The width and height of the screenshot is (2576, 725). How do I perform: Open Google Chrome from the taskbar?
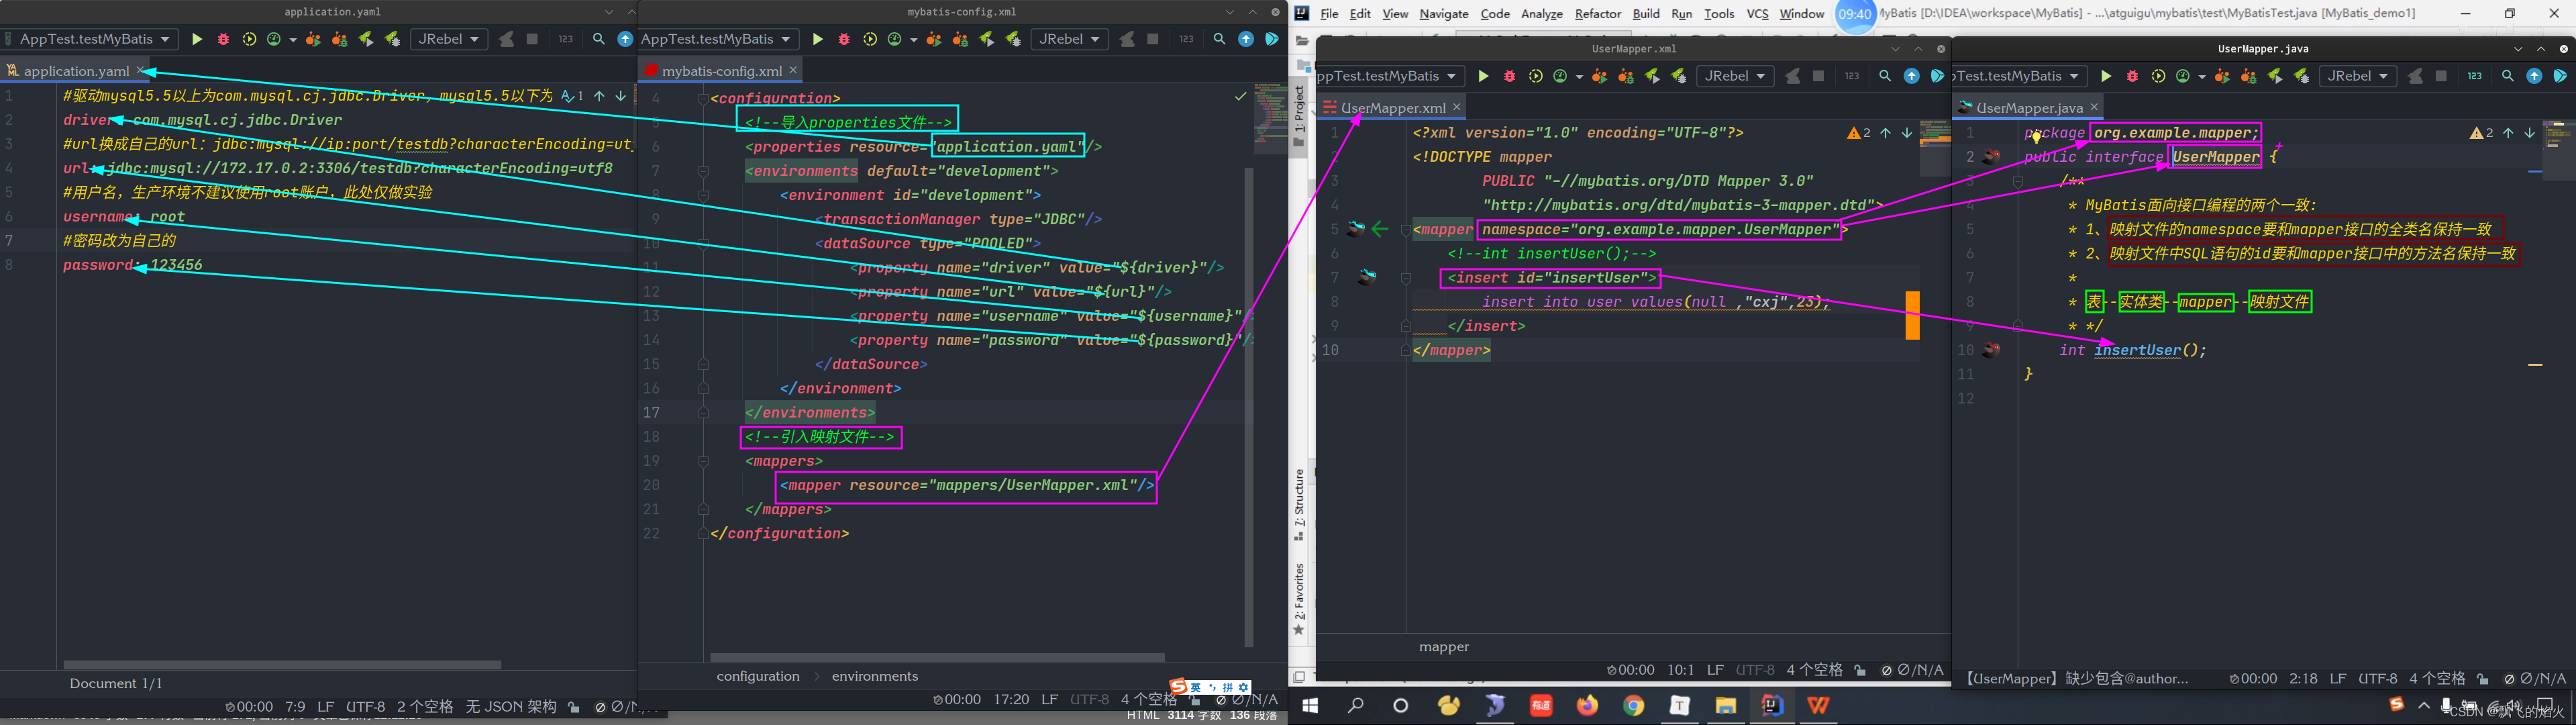point(1633,706)
